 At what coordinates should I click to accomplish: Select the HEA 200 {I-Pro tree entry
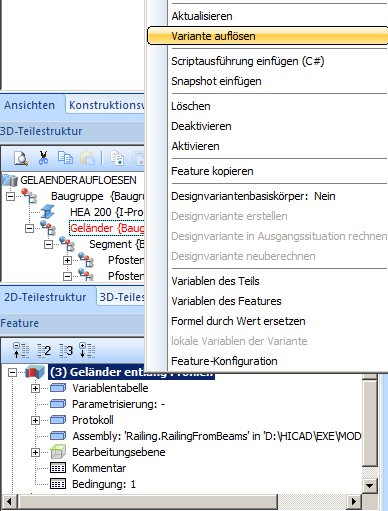pyautogui.click(x=107, y=212)
